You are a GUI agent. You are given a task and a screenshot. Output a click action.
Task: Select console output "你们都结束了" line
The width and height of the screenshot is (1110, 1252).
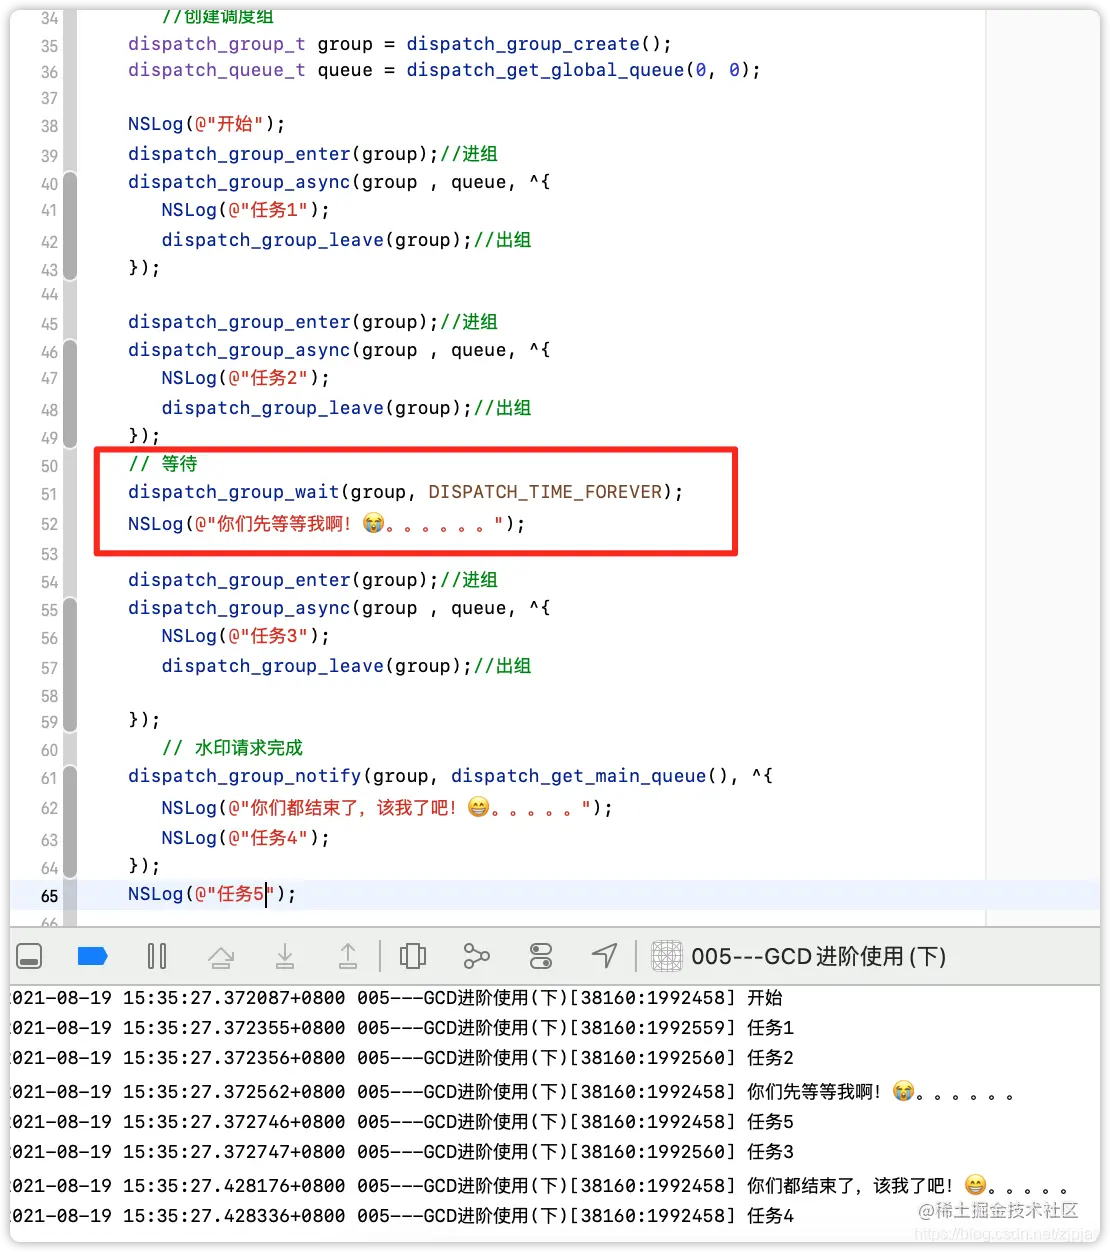click(540, 1186)
